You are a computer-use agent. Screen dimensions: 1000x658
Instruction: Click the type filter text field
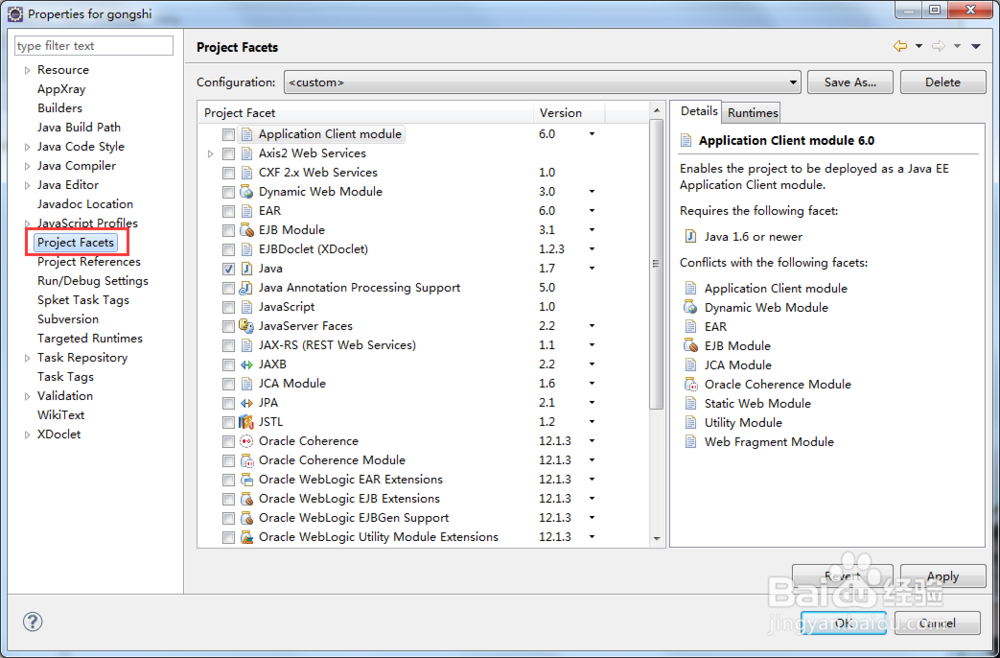click(x=94, y=46)
